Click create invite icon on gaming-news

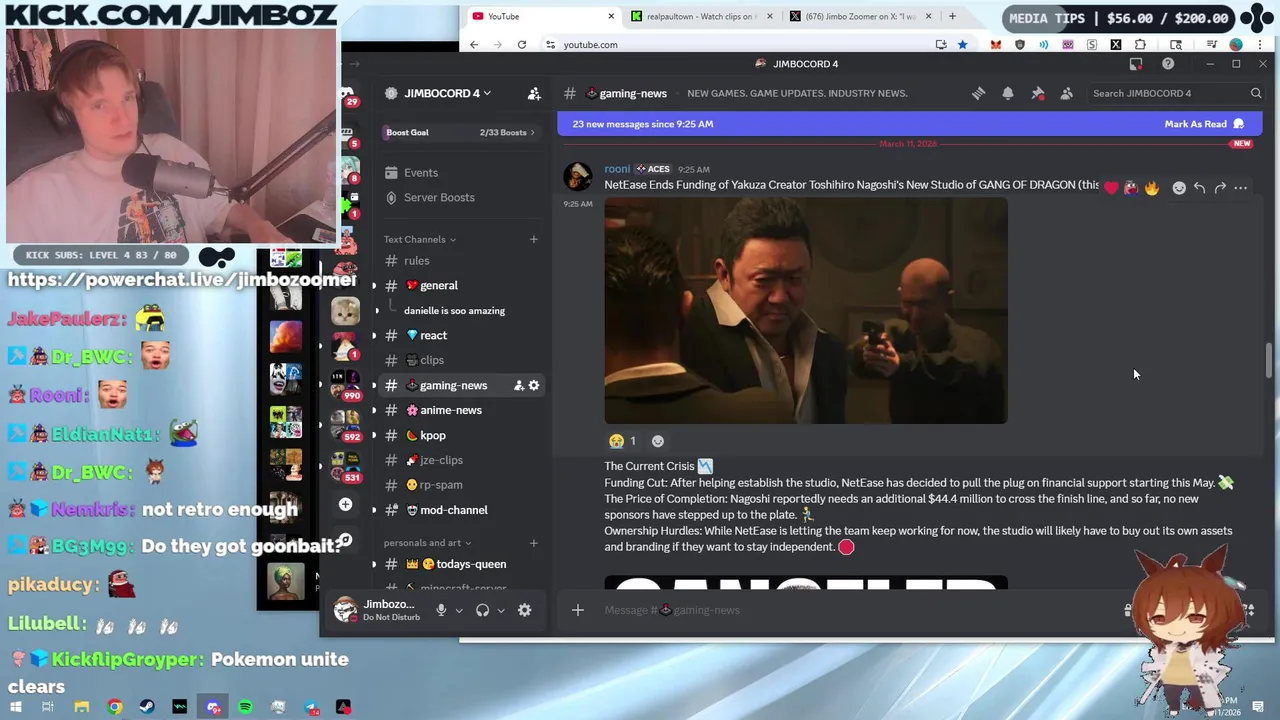[519, 385]
